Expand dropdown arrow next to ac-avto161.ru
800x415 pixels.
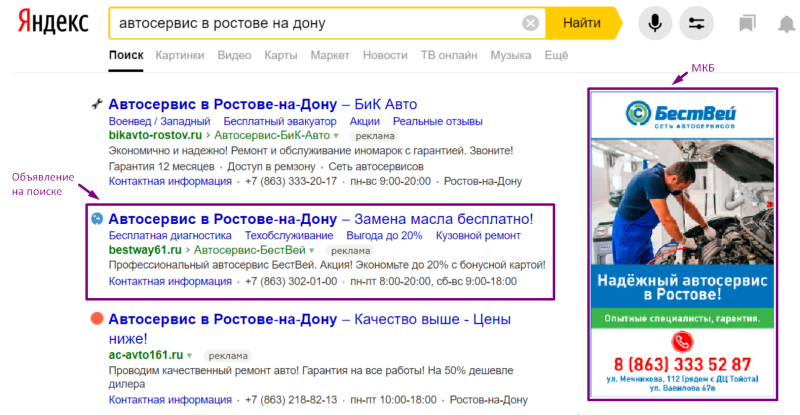click(189, 355)
